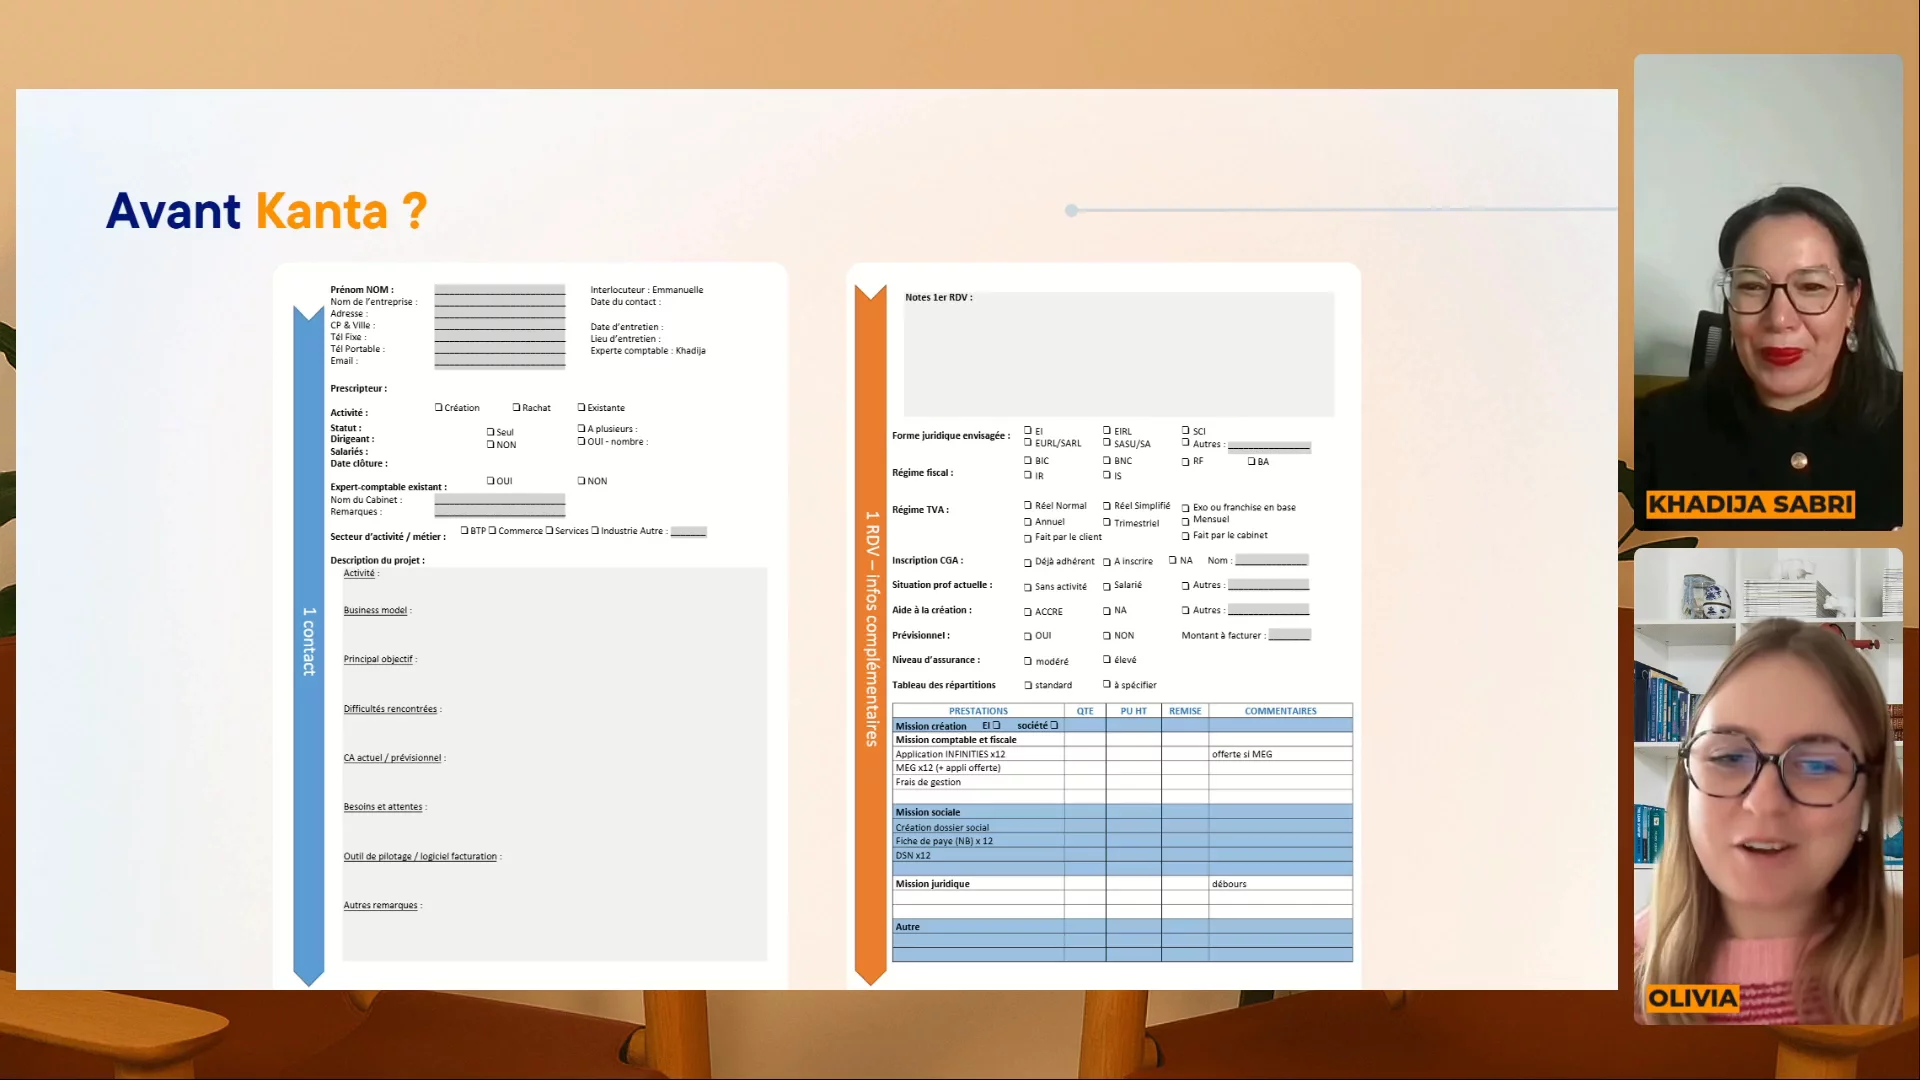
Task: Tick the Rachat checkbox
Action: coord(517,407)
